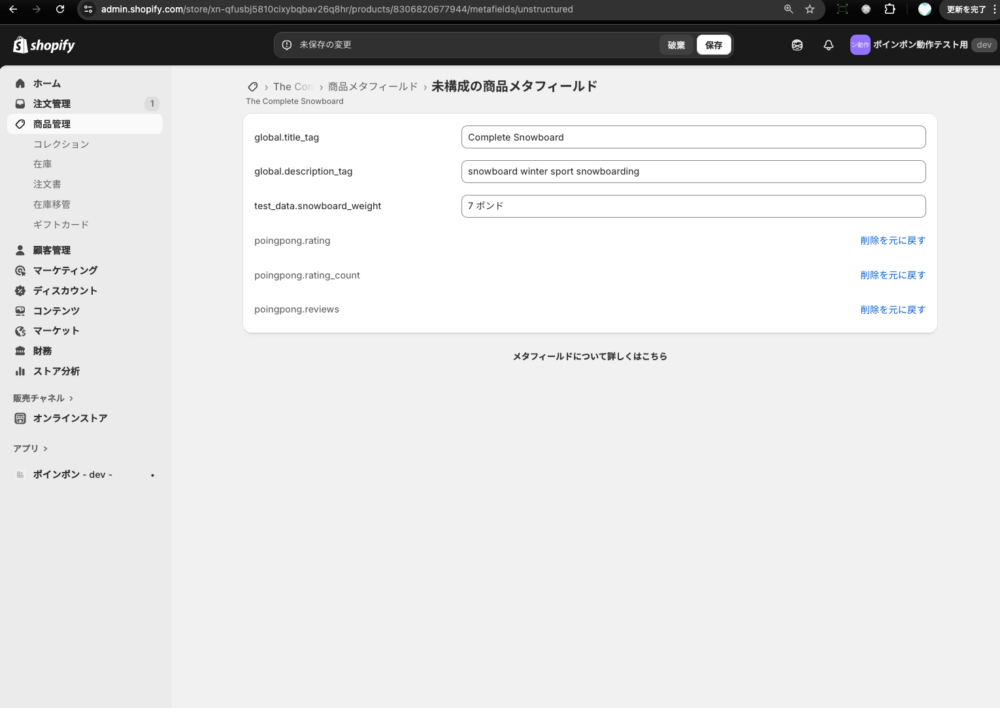Open the notifications bell icon
This screenshot has width=1000, height=708.
coord(828,45)
